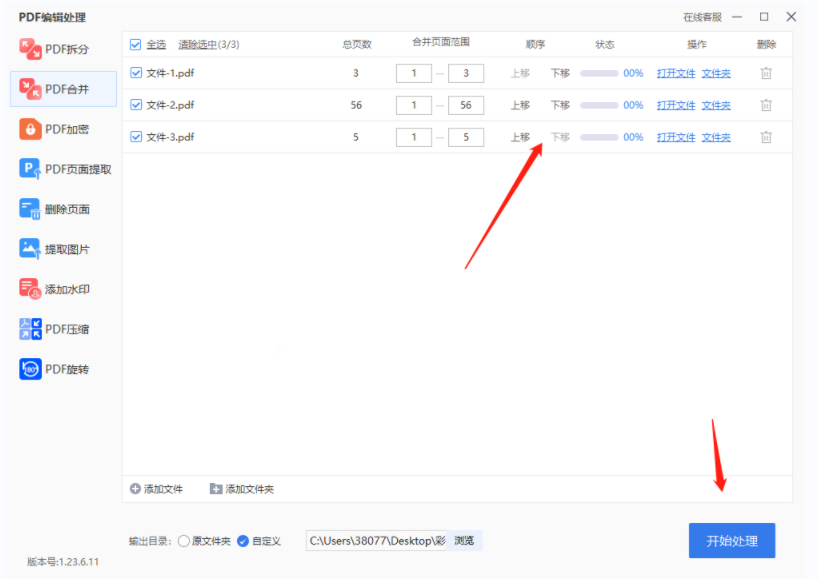Click 打开文件 link for 文件-3.pdf
This screenshot has height=579, width=819.
point(676,137)
